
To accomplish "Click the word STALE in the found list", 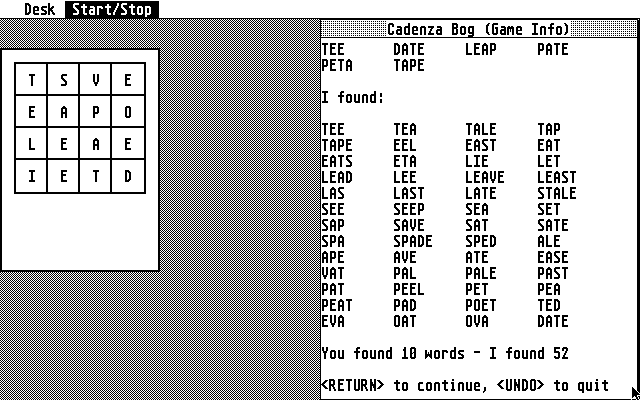I will tap(556, 194).
